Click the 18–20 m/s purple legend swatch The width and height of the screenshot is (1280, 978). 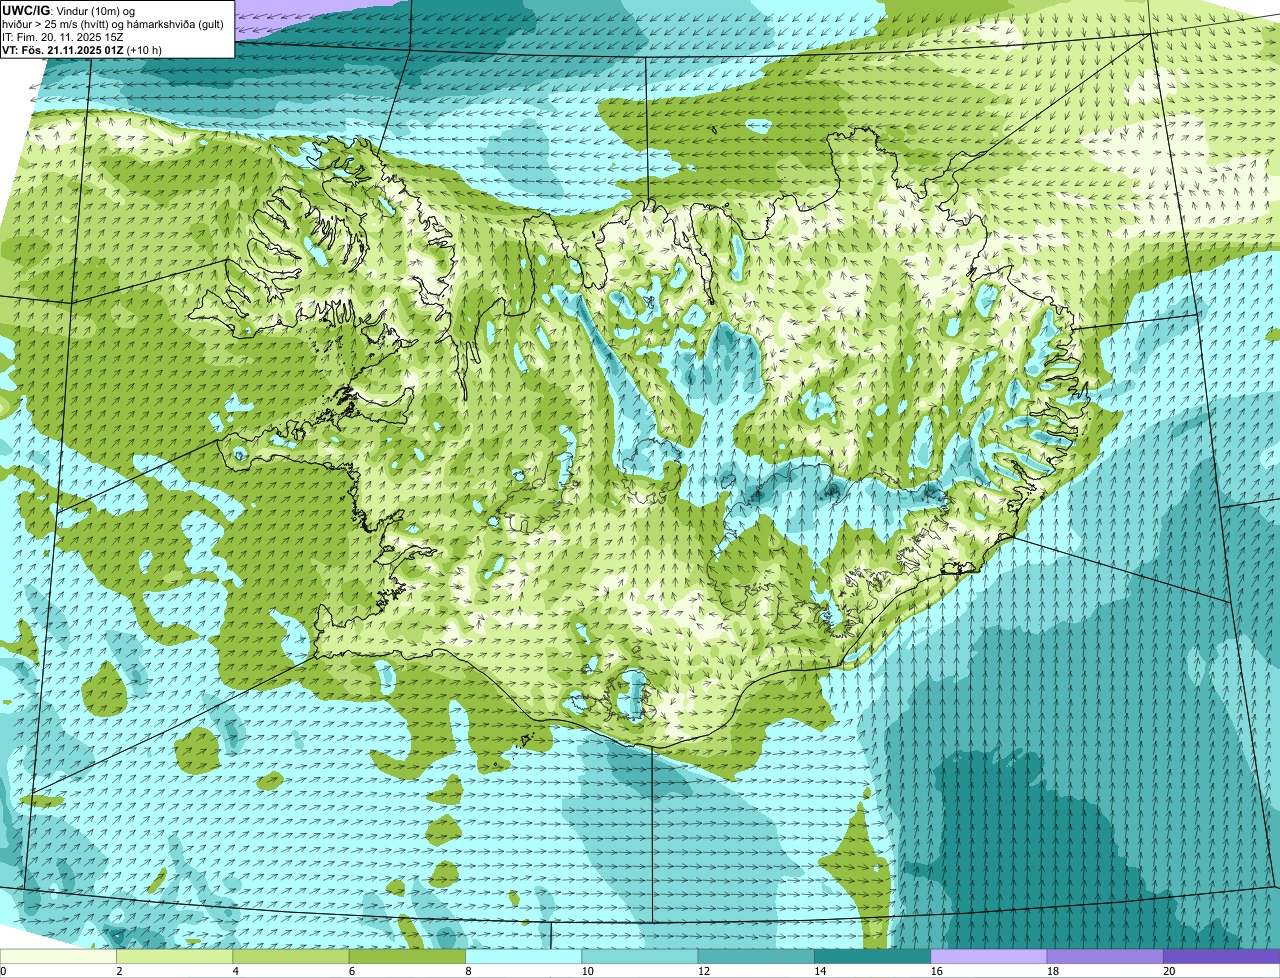(1104, 957)
